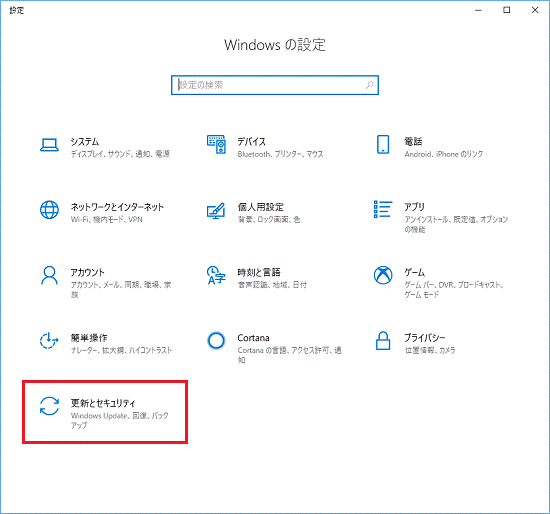Click the text 'Android、iPhone のリンク'
Image resolution: width=550 pixels, height=514 pixels.
click(443, 154)
